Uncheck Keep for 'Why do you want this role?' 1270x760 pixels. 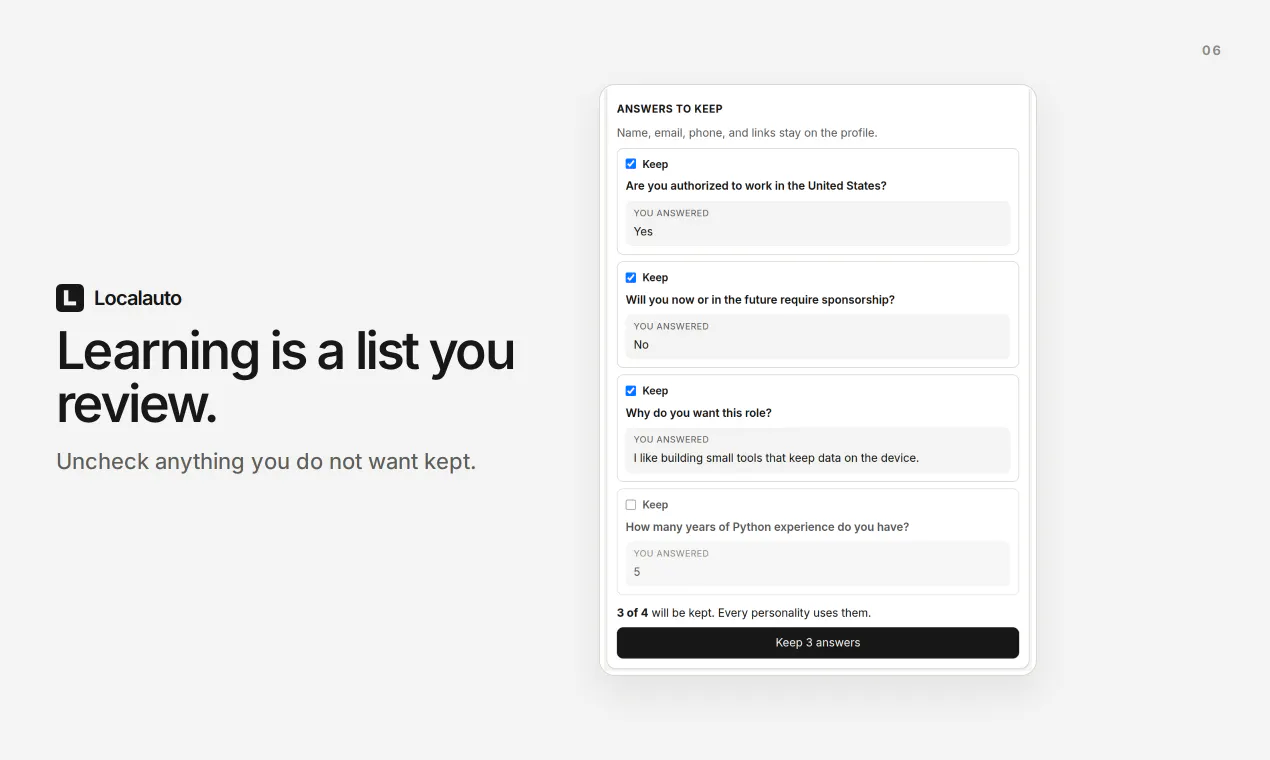tap(631, 391)
